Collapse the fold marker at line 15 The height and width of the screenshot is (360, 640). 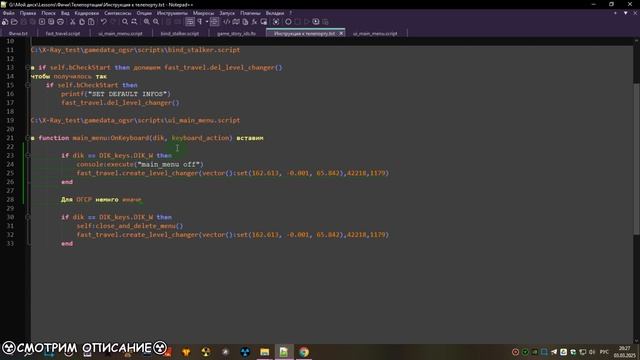[28, 85]
